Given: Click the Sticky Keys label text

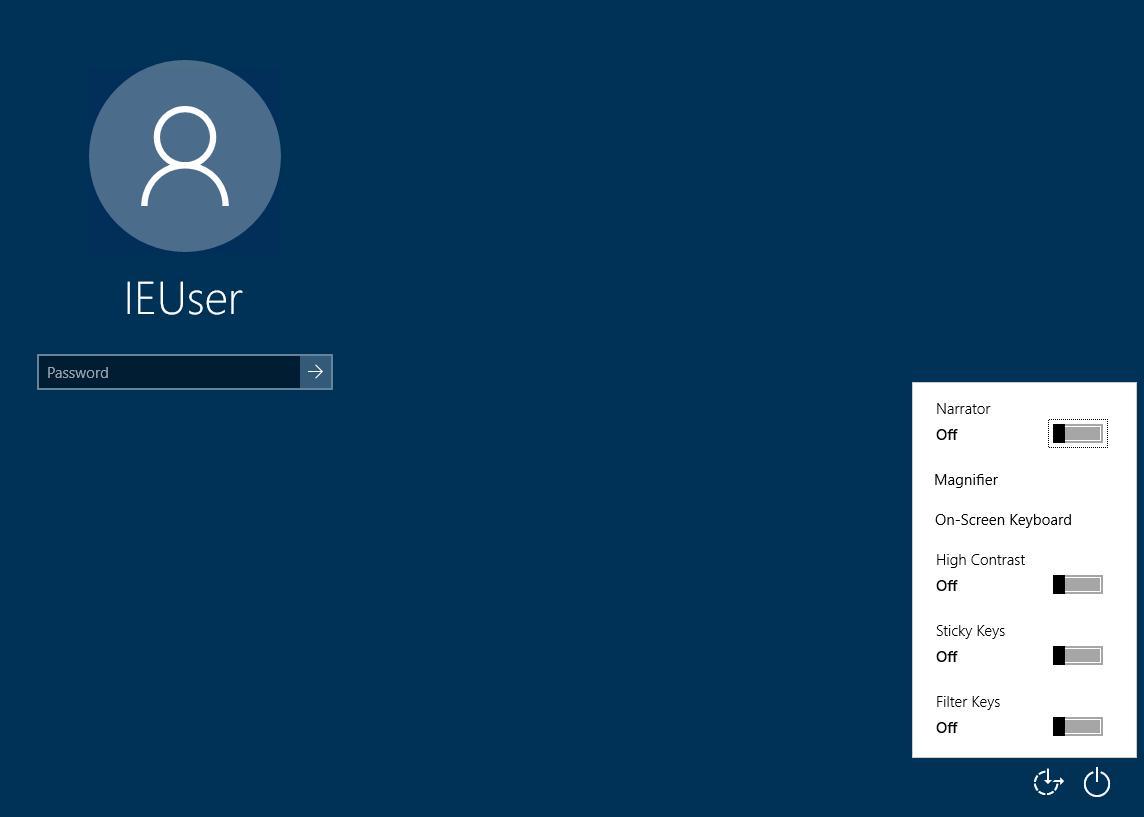Looking at the screenshot, I should pyautogui.click(x=970, y=631).
